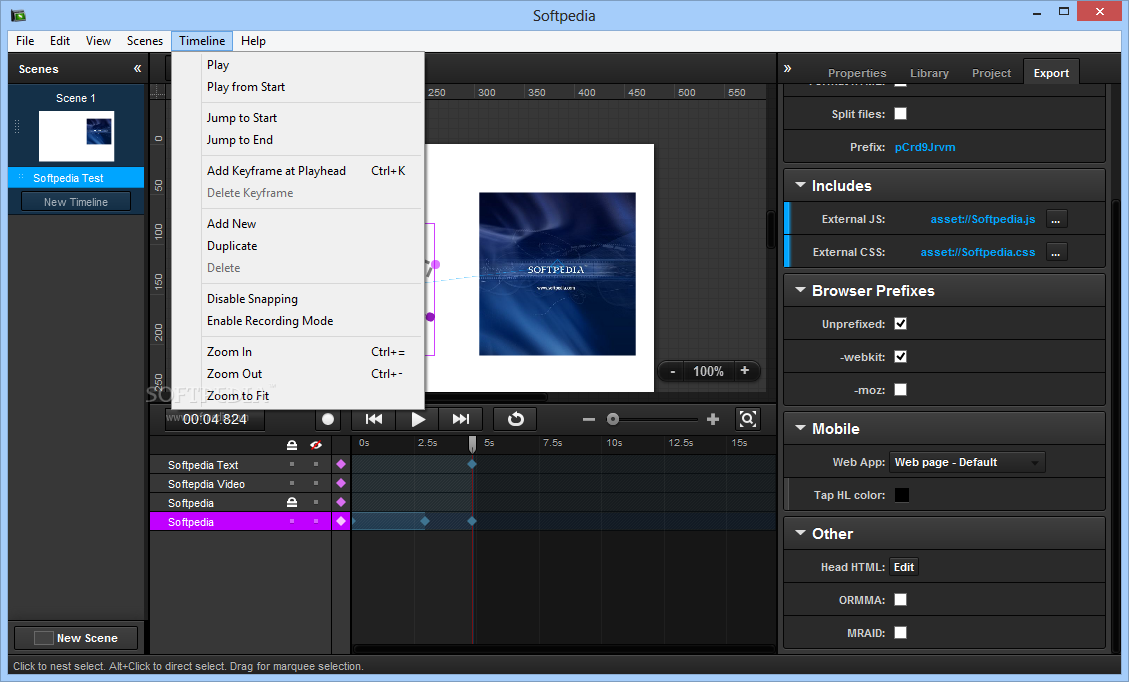Select Softpedia Text keyframe at 5s

coord(472,465)
